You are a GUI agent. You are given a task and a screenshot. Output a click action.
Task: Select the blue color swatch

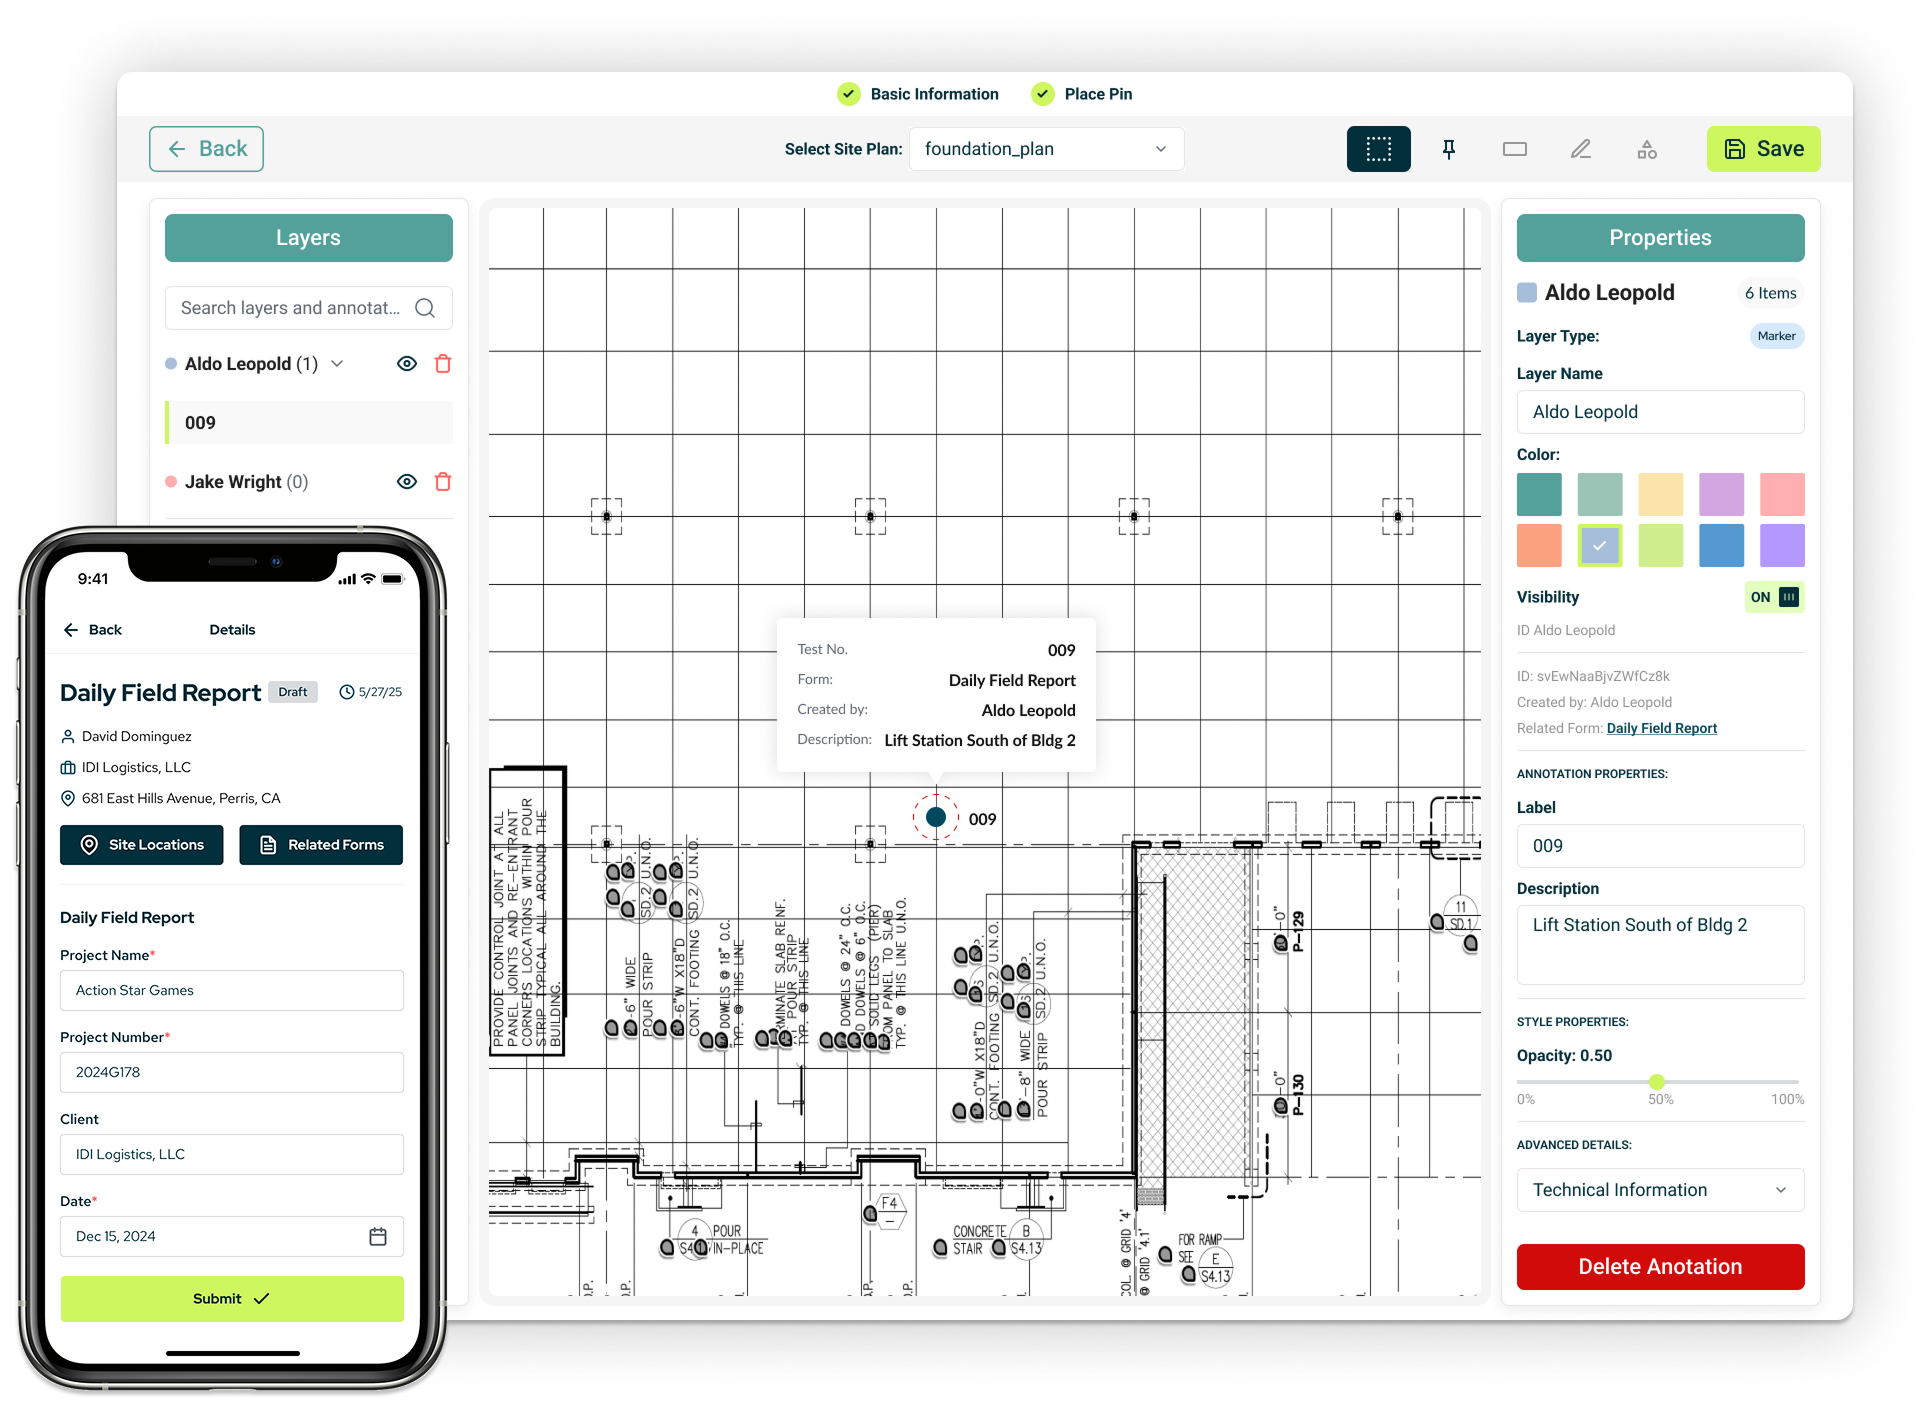click(x=1721, y=545)
